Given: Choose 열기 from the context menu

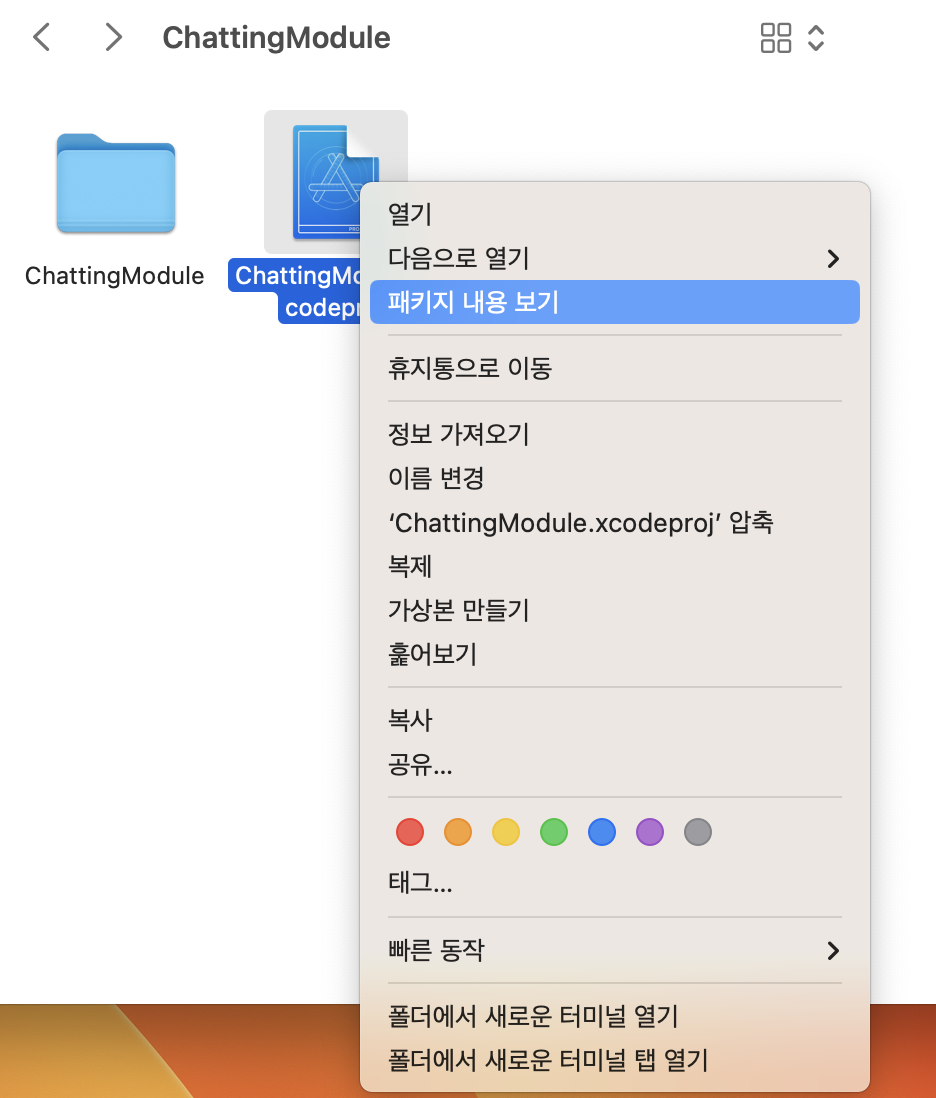Looking at the screenshot, I should pyautogui.click(x=615, y=214).
